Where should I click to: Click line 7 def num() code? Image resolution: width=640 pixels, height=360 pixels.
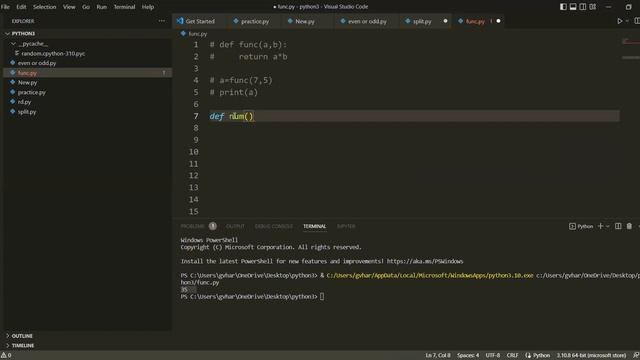pyautogui.click(x=231, y=116)
